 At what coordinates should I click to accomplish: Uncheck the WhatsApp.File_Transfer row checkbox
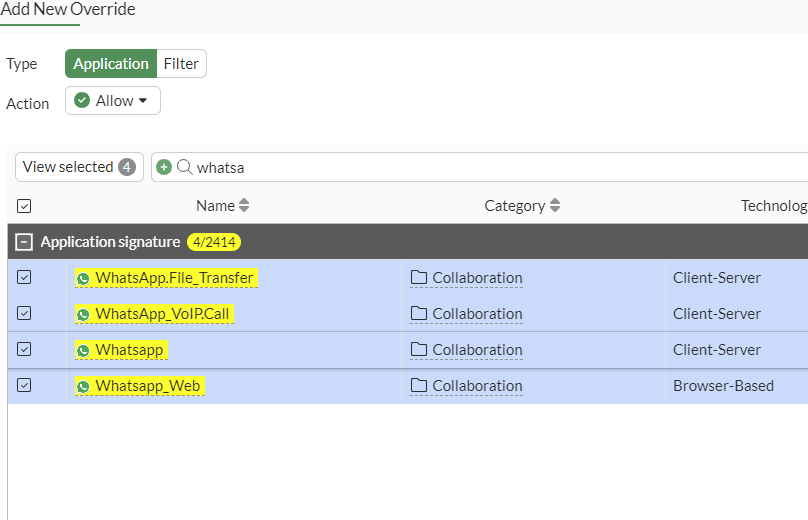click(24, 278)
